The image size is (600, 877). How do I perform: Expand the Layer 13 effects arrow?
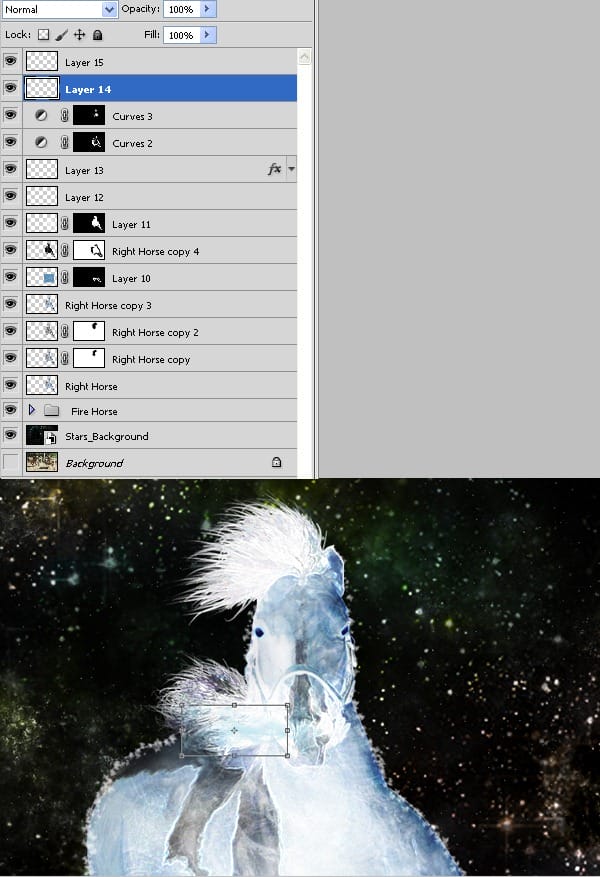pos(291,170)
